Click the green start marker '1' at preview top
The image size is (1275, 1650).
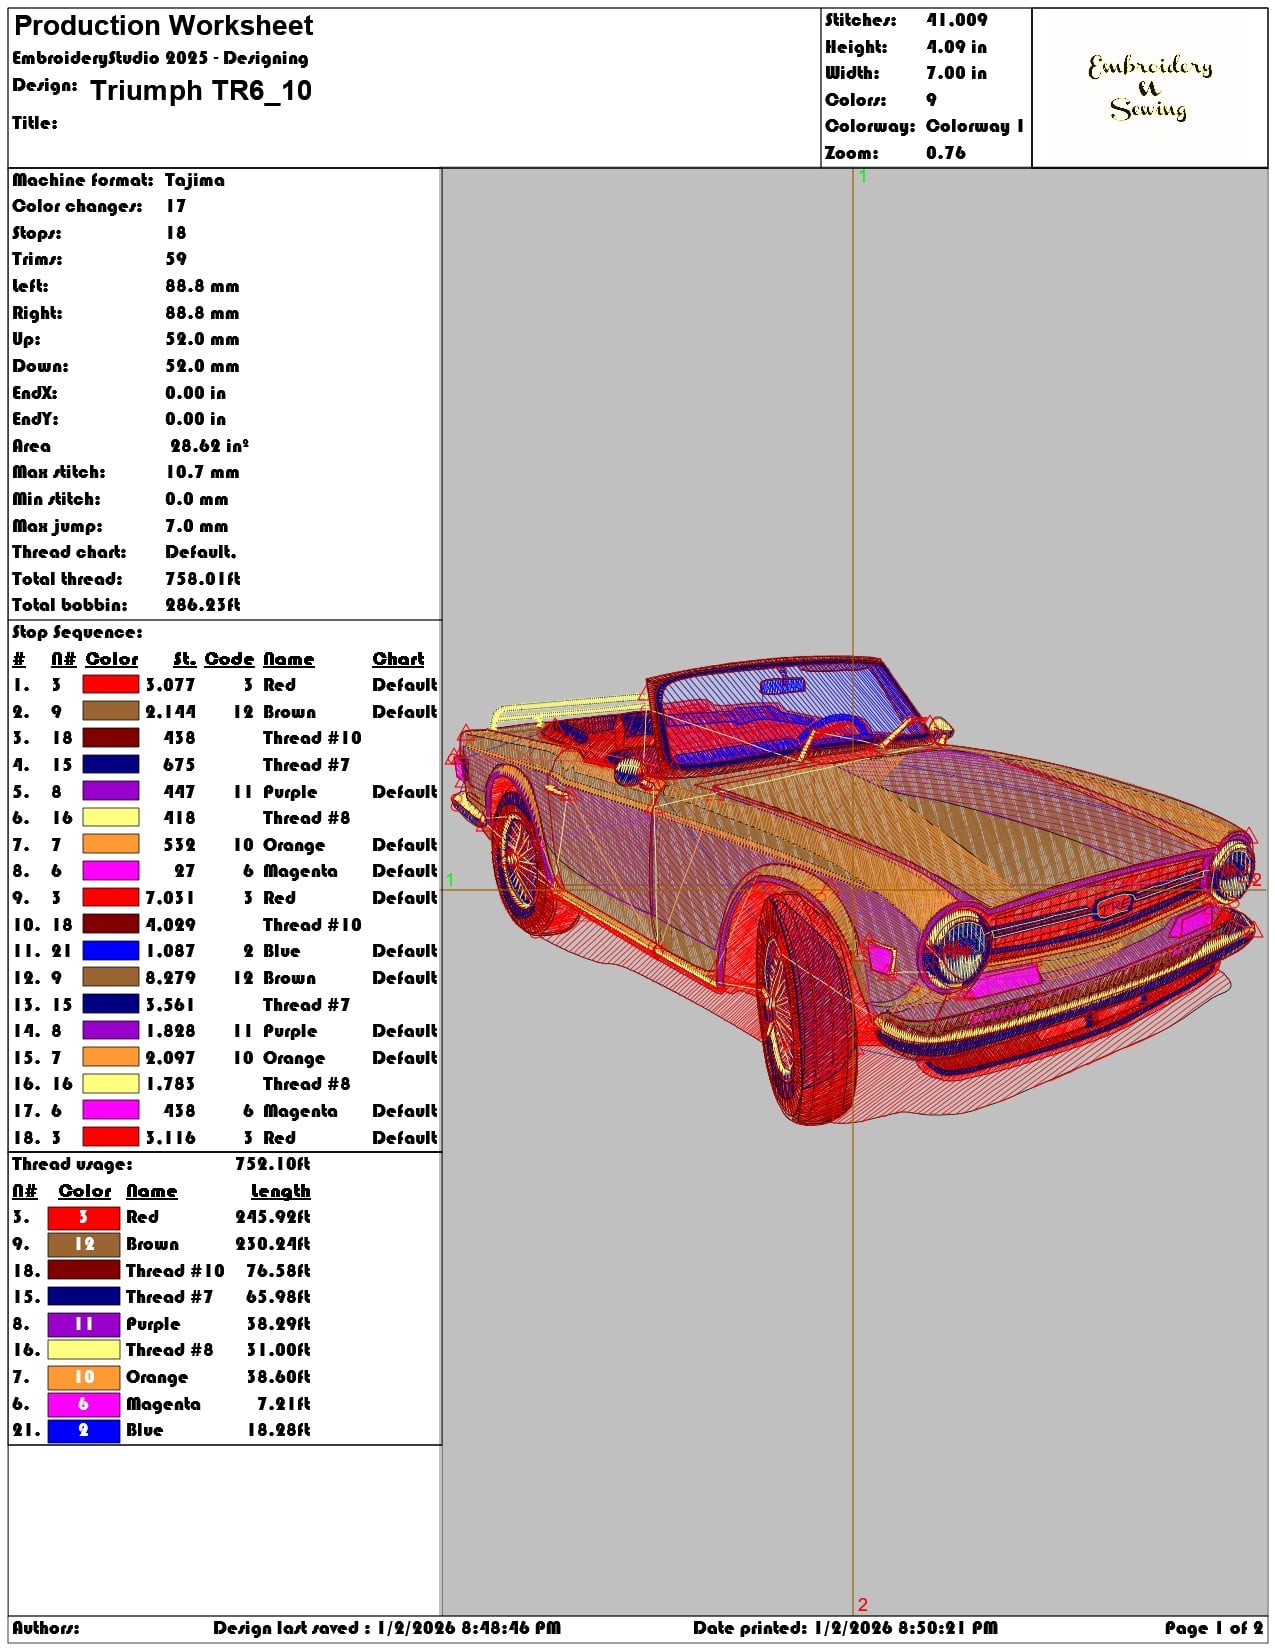(x=862, y=176)
